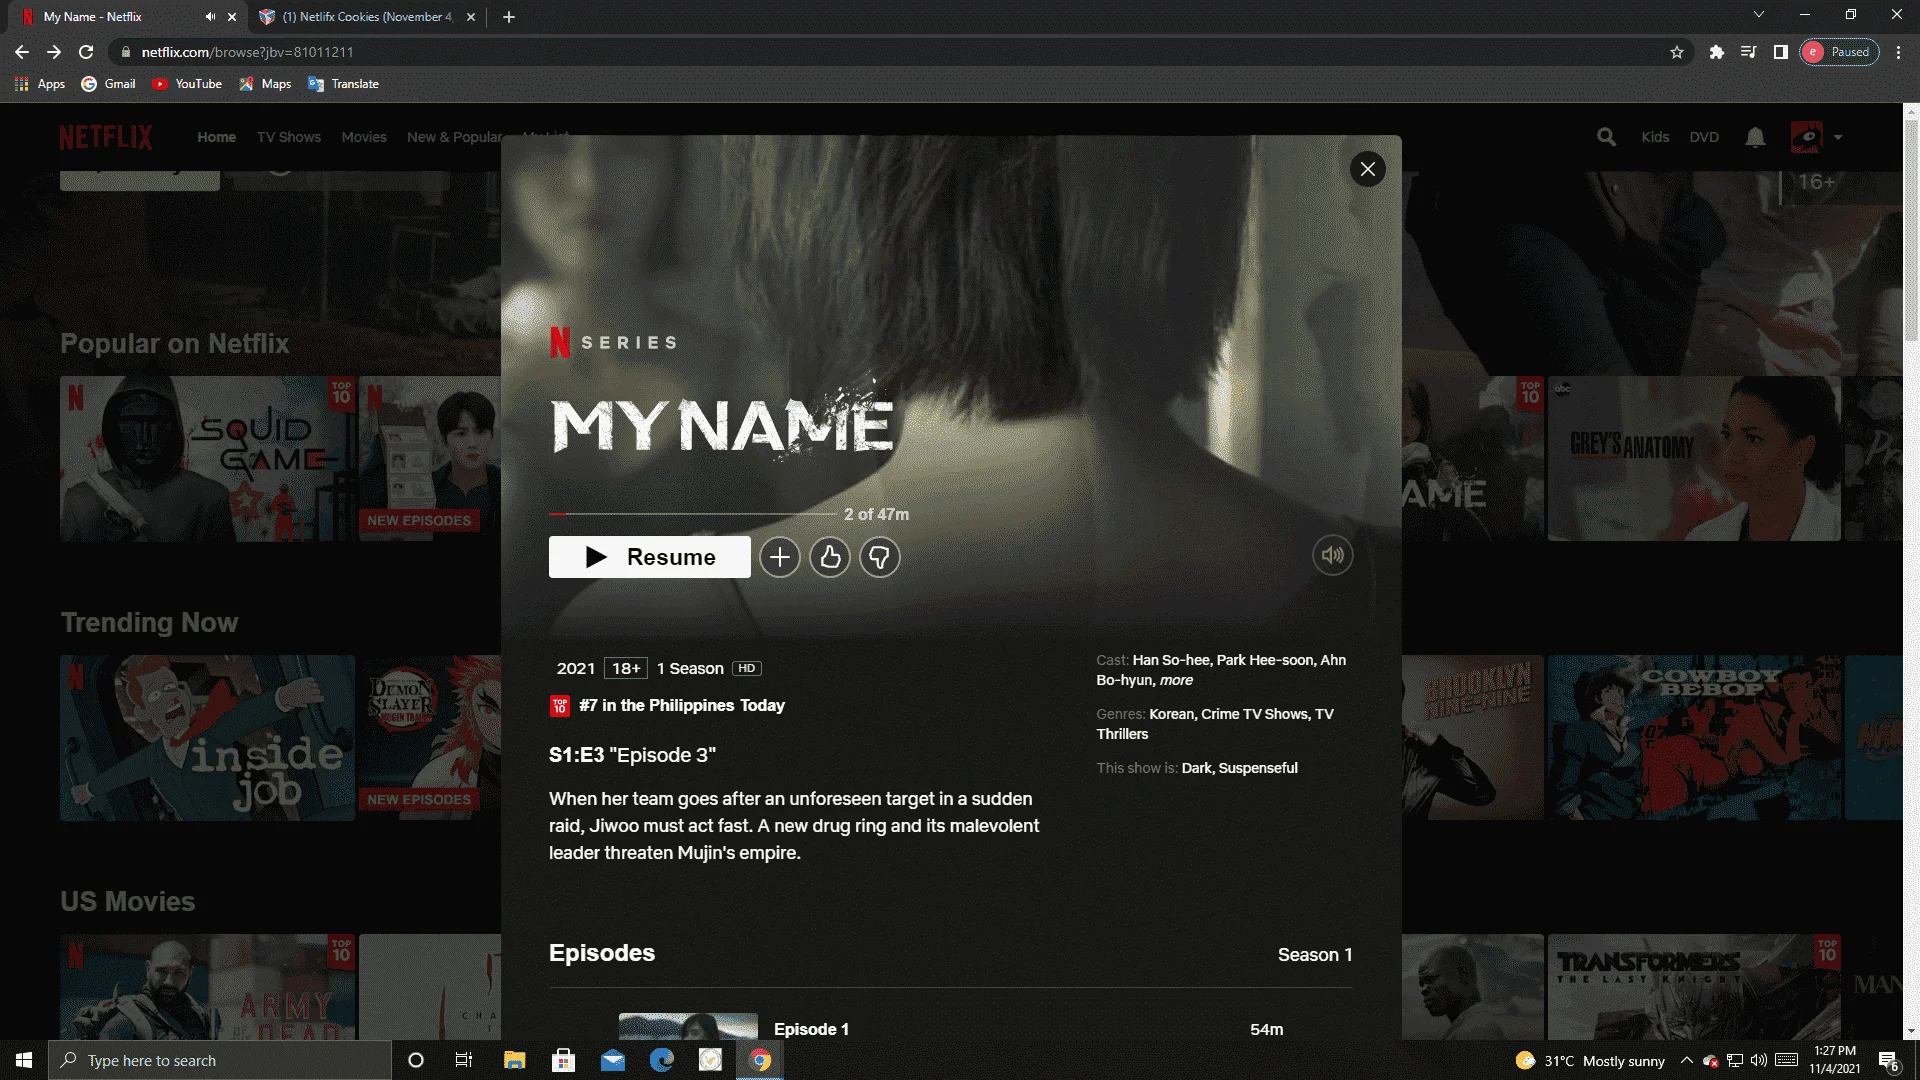Show hidden system tray icons

tap(1687, 1061)
